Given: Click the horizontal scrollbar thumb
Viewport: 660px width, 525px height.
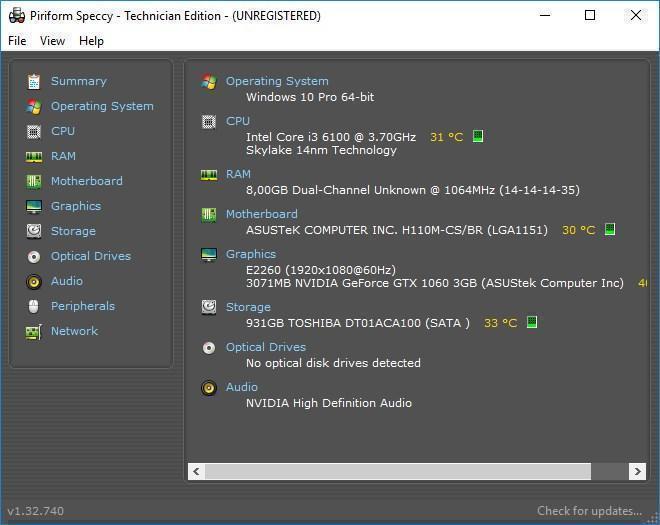Looking at the screenshot, I should tap(398, 471).
